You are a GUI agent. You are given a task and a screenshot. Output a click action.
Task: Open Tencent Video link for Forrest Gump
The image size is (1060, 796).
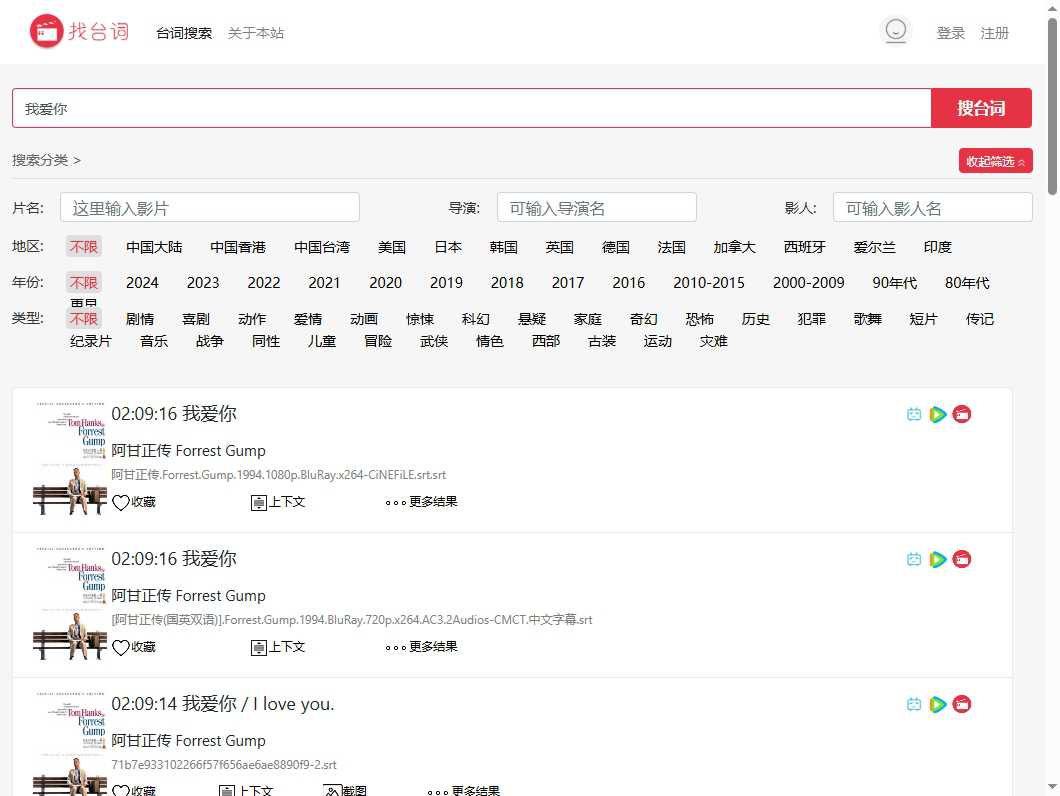(x=937, y=413)
